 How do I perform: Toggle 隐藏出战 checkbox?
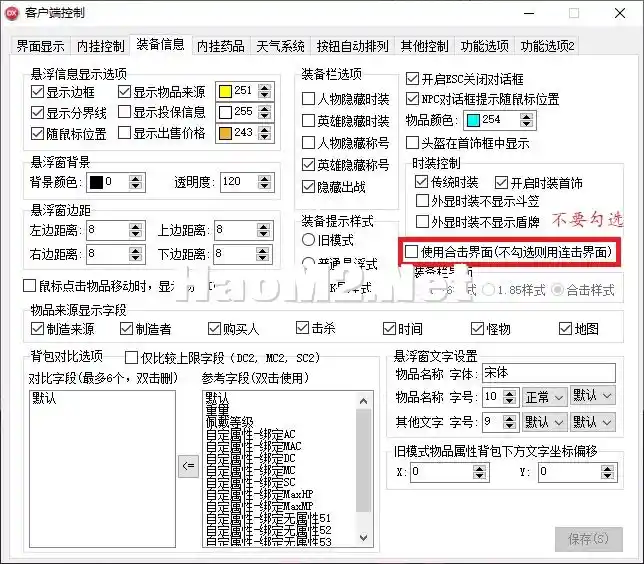point(334,187)
